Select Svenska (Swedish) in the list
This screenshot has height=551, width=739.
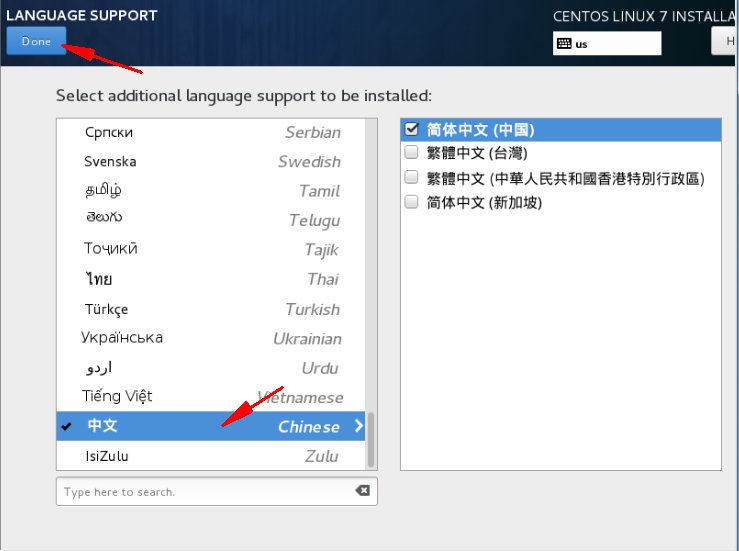click(211, 162)
